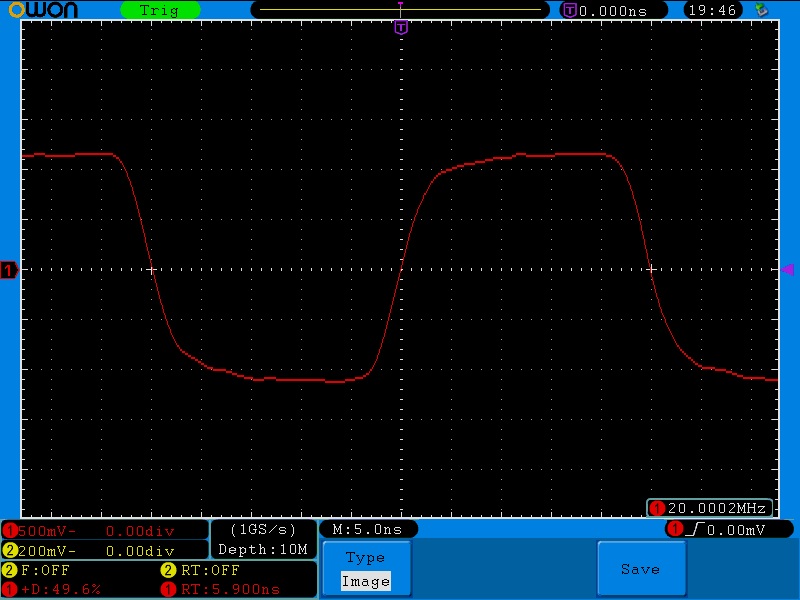Click the 20.0002MHz frequency counter
800x600 pixels.
(710, 508)
